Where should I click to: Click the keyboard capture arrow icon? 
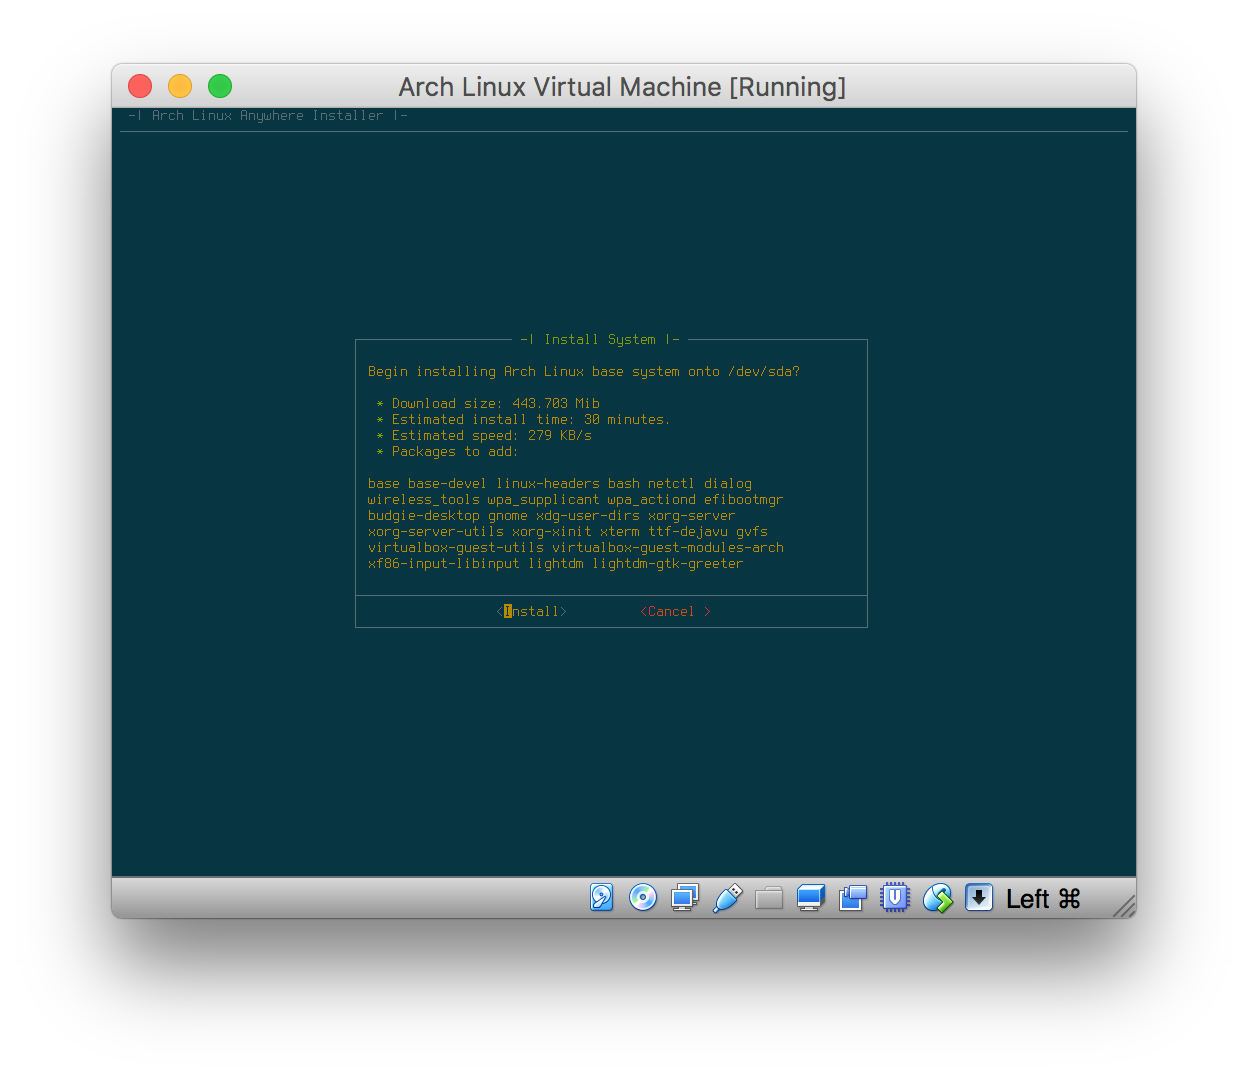979,897
